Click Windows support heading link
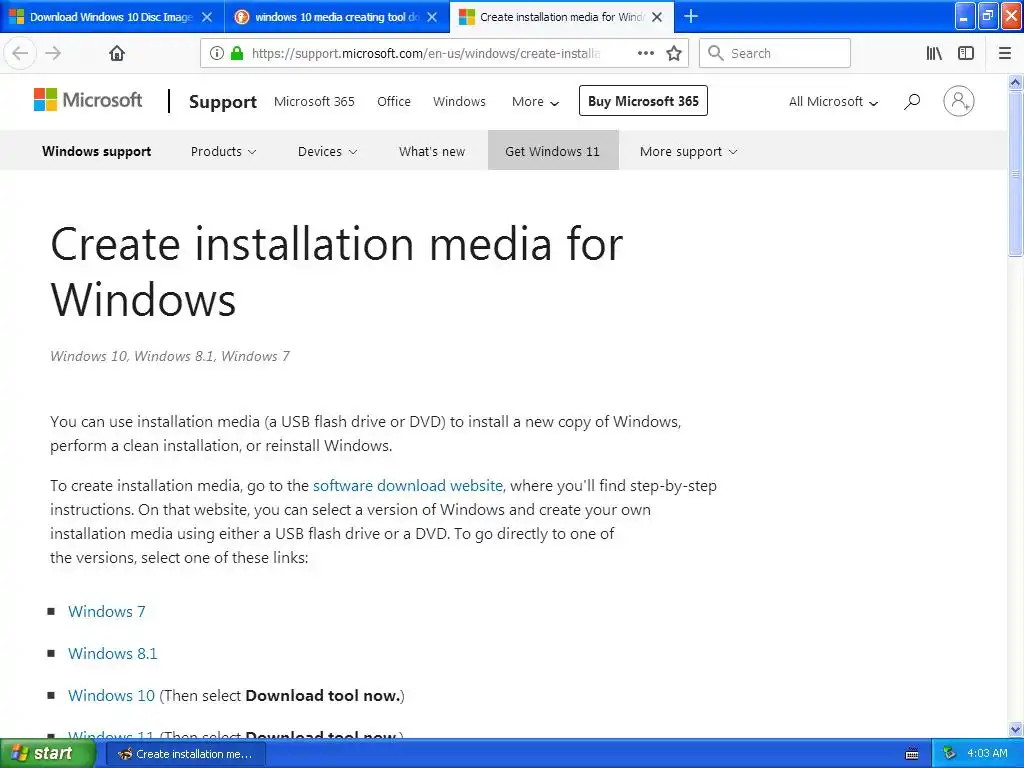The image size is (1024, 768). coord(97,152)
